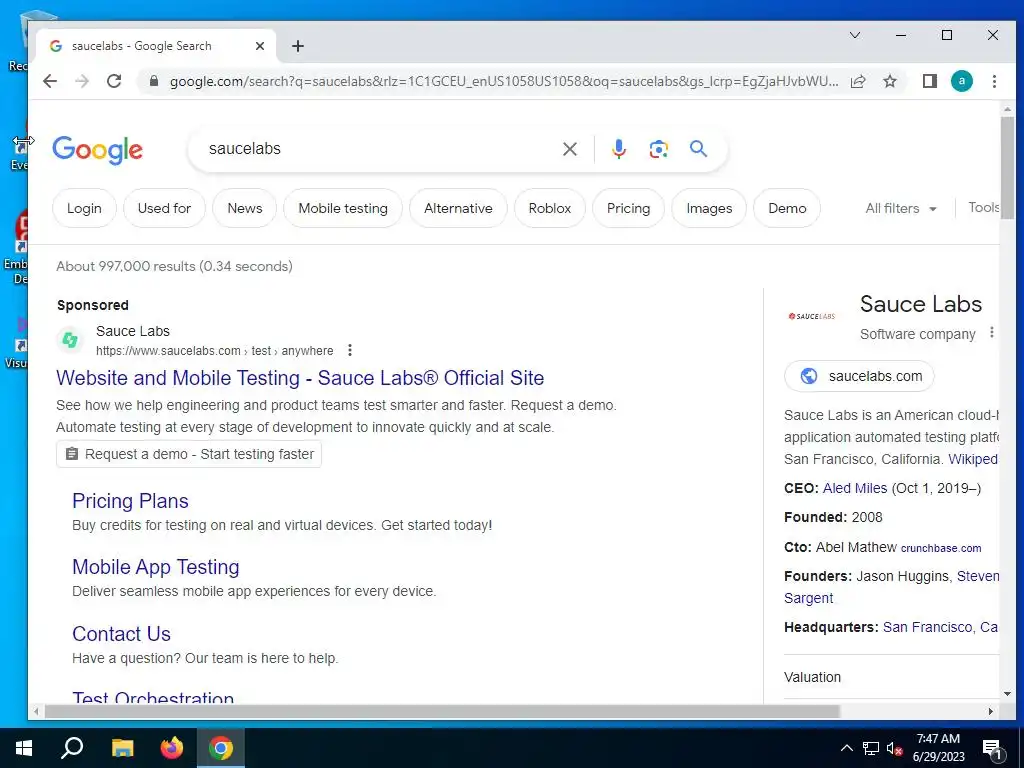
Task: Share this page via address bar icon
Action: [x=858, y=81]
